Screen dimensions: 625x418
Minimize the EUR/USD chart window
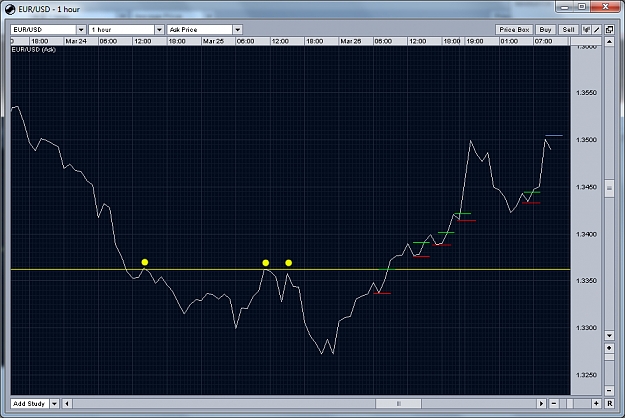pyautogui.click(x=565, y=7)
